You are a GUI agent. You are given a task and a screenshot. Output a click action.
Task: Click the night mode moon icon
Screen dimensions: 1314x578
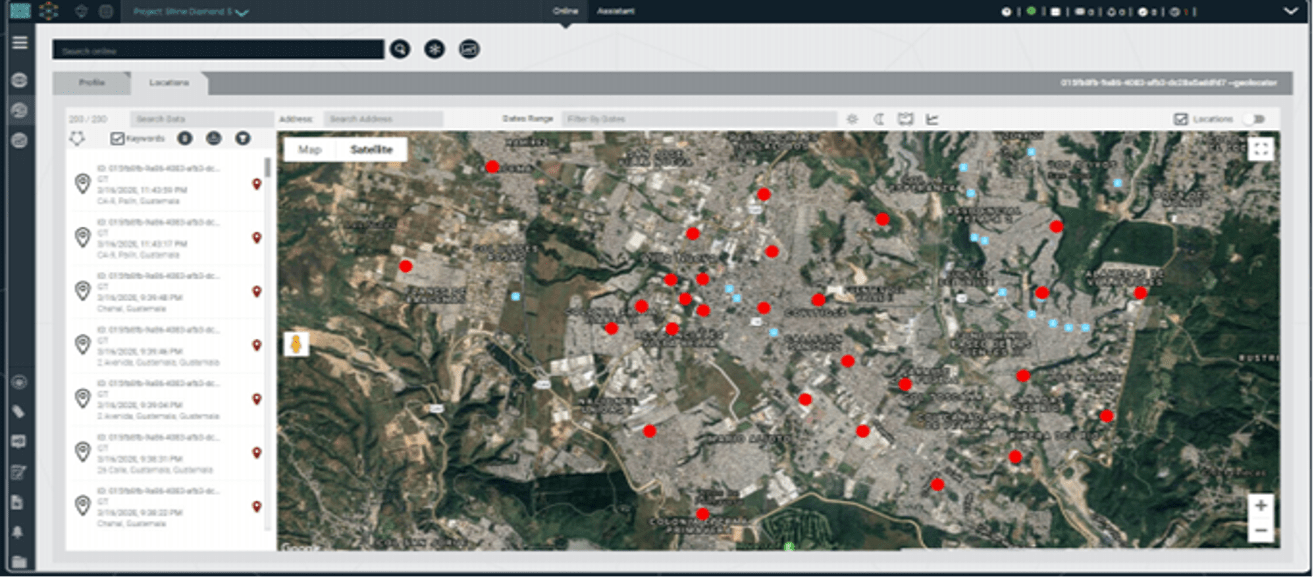[879, 119]
